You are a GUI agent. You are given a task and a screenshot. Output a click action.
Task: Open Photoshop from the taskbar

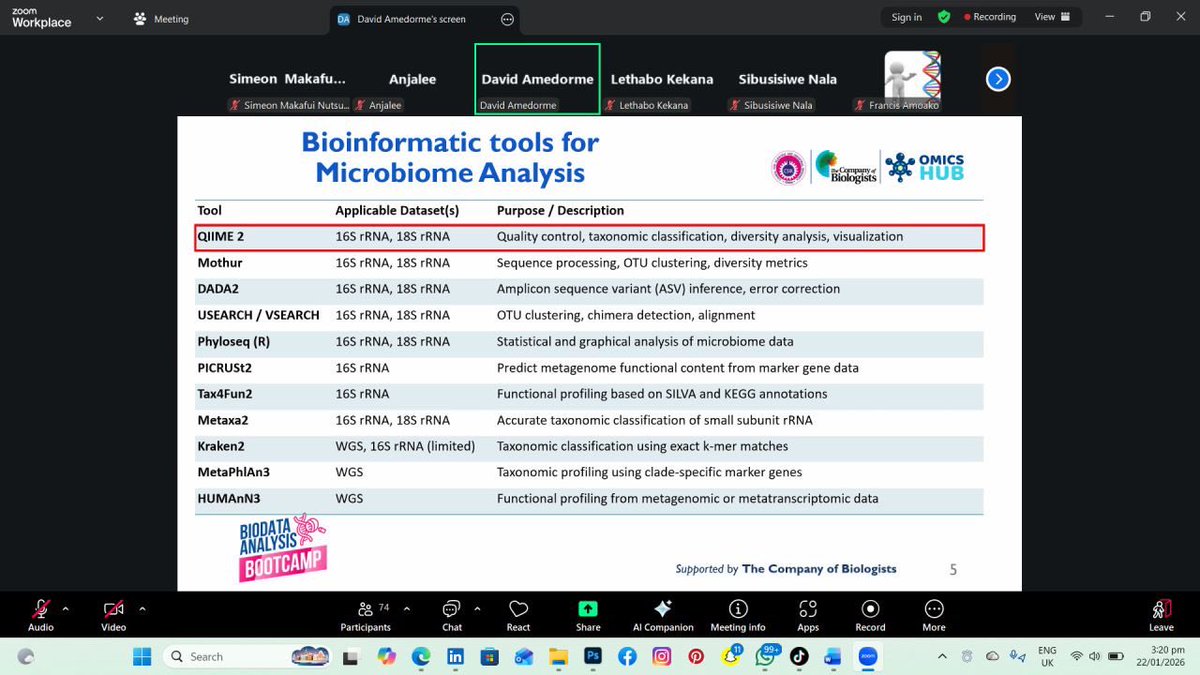click(593, 656)
